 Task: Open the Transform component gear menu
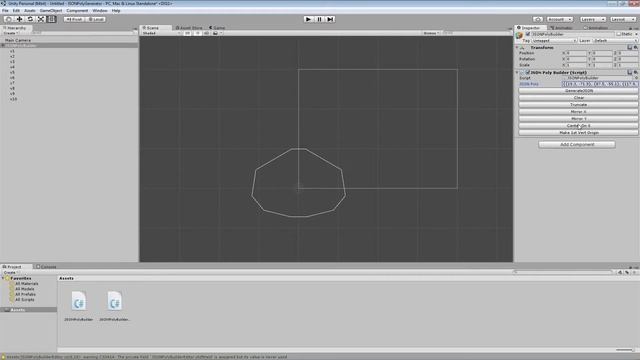point(636,48)
